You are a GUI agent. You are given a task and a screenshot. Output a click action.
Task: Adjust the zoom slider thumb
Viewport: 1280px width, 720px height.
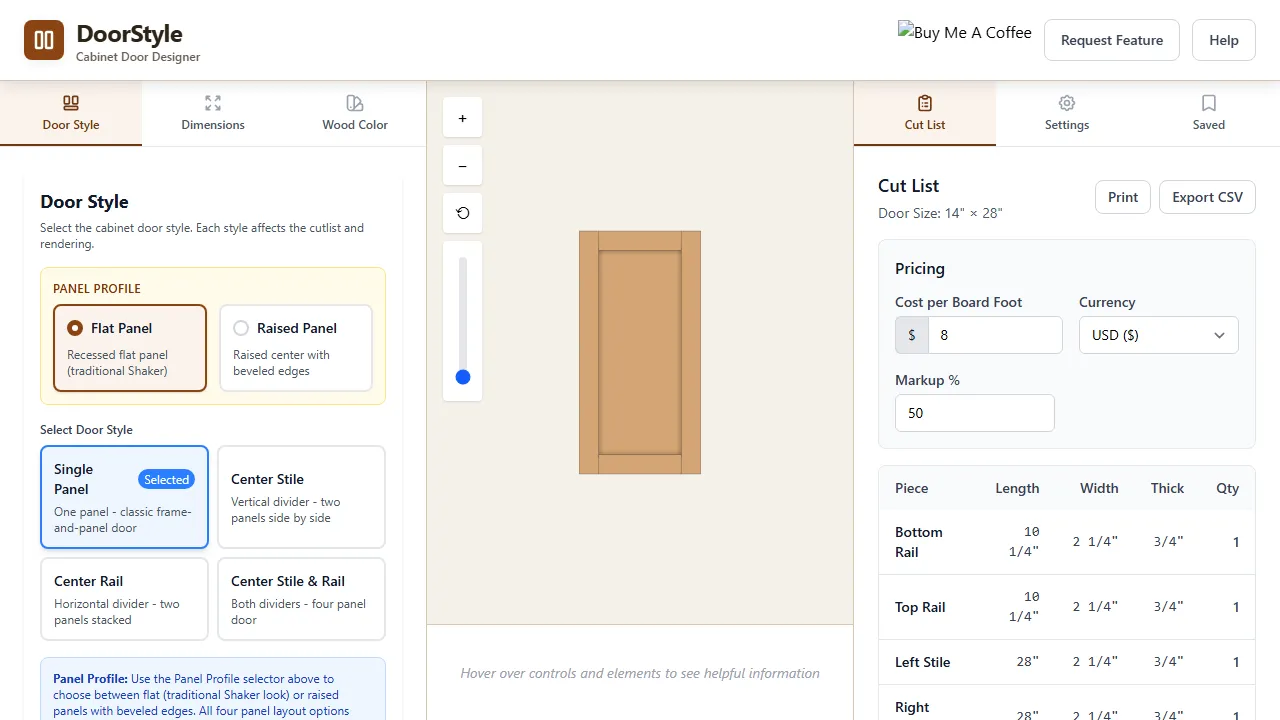(x=462, y=377)
